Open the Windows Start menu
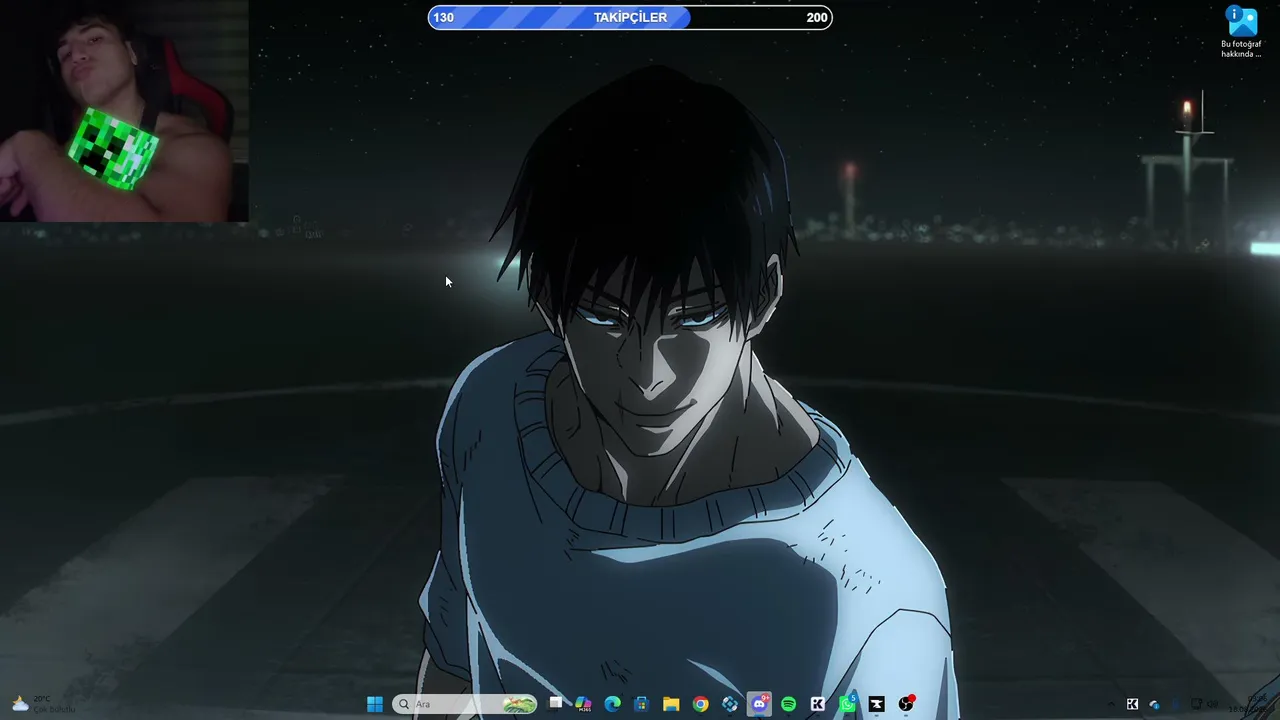 pos(375,704)
